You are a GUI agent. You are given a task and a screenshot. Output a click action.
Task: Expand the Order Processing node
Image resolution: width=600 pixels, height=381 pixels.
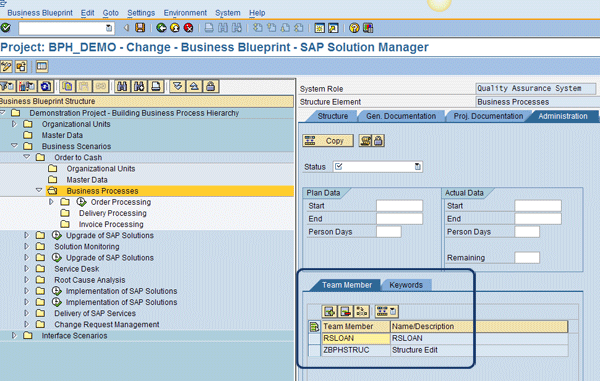pyautogui.click(x=51, y=201)
